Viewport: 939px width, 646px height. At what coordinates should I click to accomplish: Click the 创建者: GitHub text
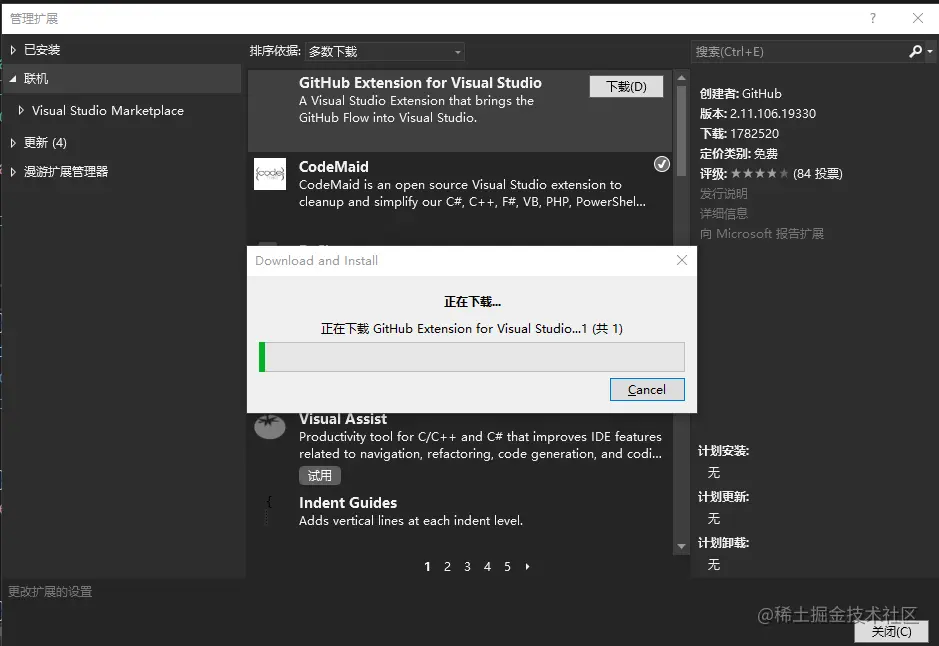tap(740, 93)
